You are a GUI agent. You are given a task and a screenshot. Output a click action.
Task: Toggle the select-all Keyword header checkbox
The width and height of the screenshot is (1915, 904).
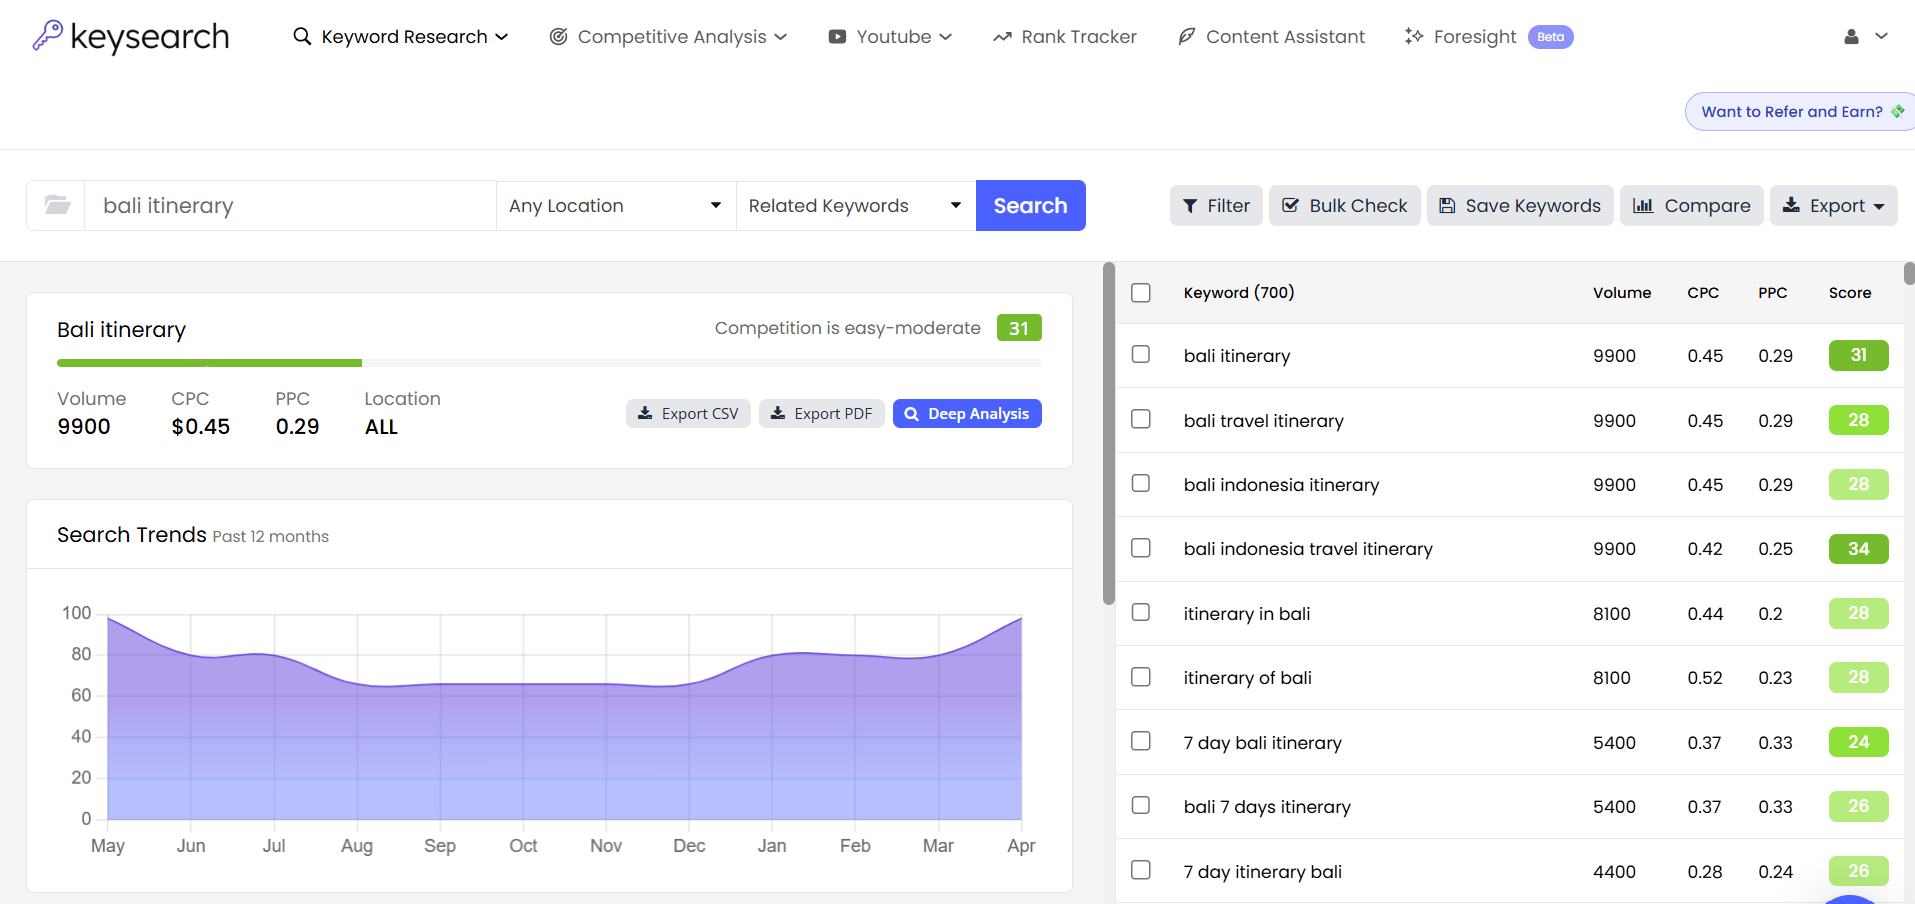pos(1141,293)
